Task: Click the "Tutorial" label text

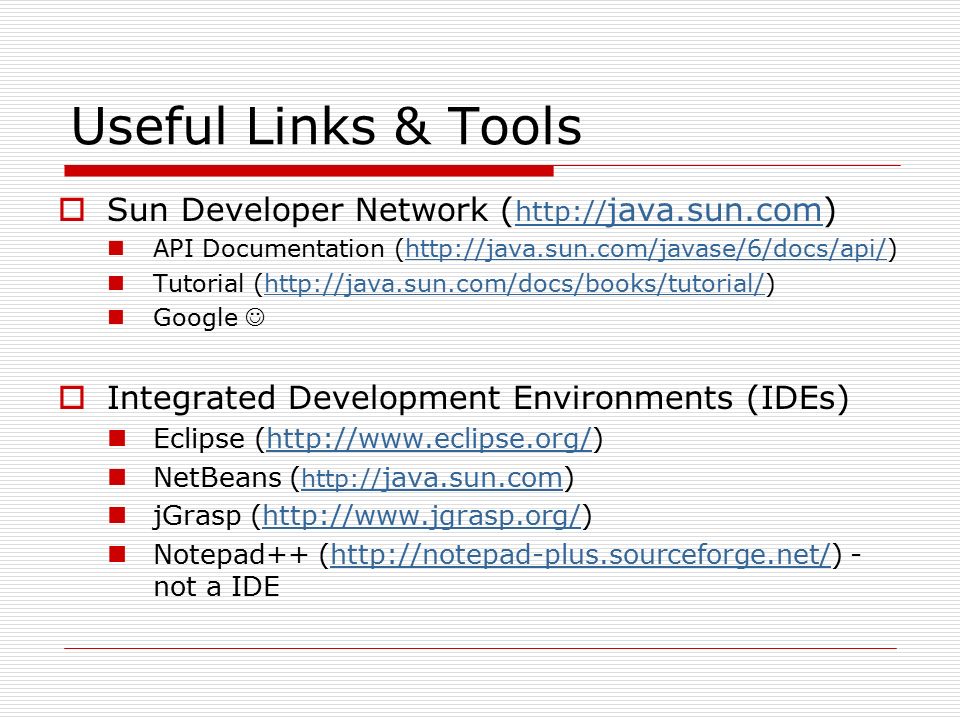Action: [198, 283]
